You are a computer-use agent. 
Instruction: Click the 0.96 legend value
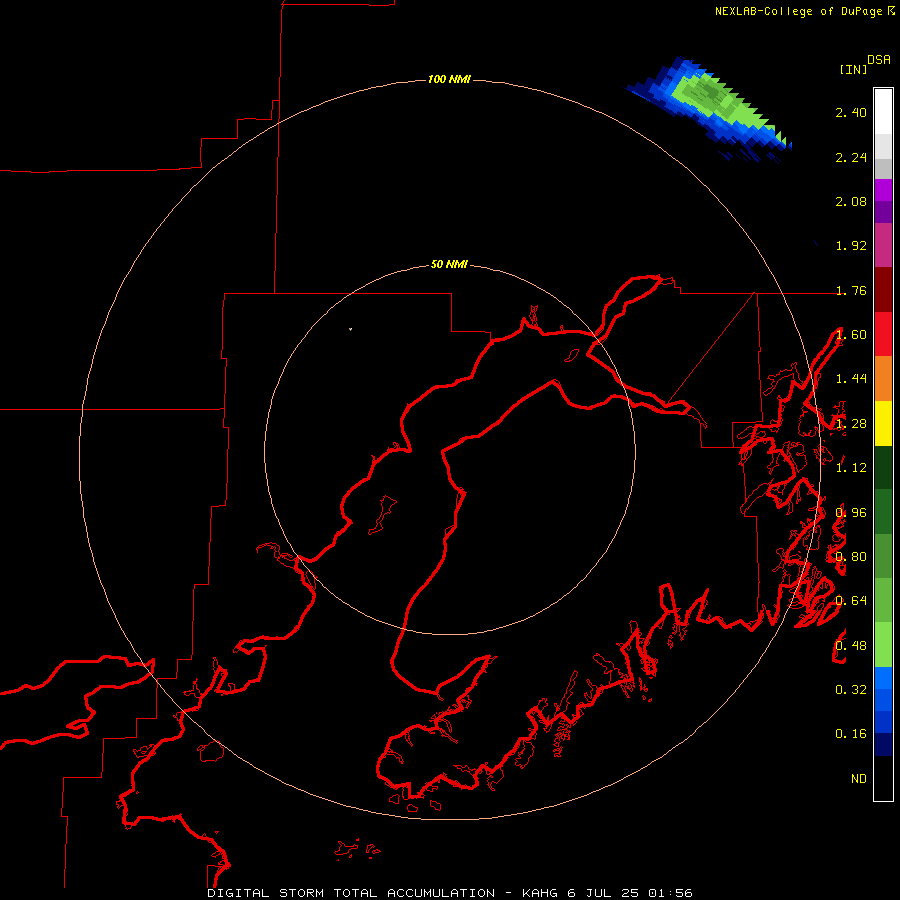pos(851,513)
